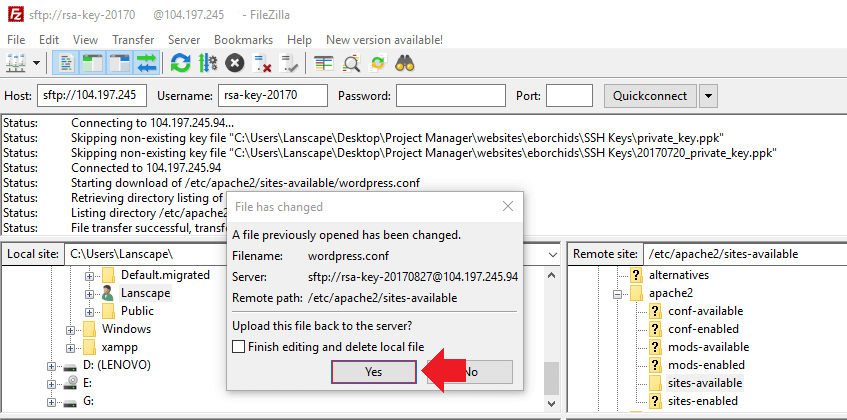
Task: Toggle synchronized browsing
Action: 378,63
